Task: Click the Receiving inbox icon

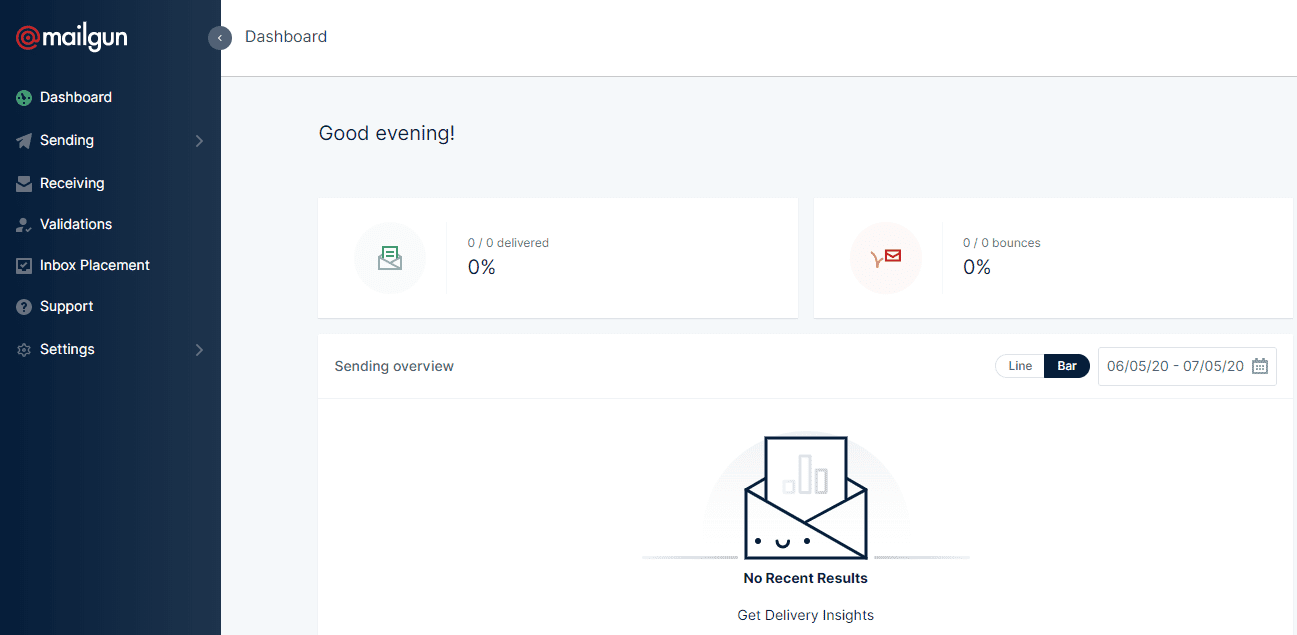Action: (x=22, y=183)
